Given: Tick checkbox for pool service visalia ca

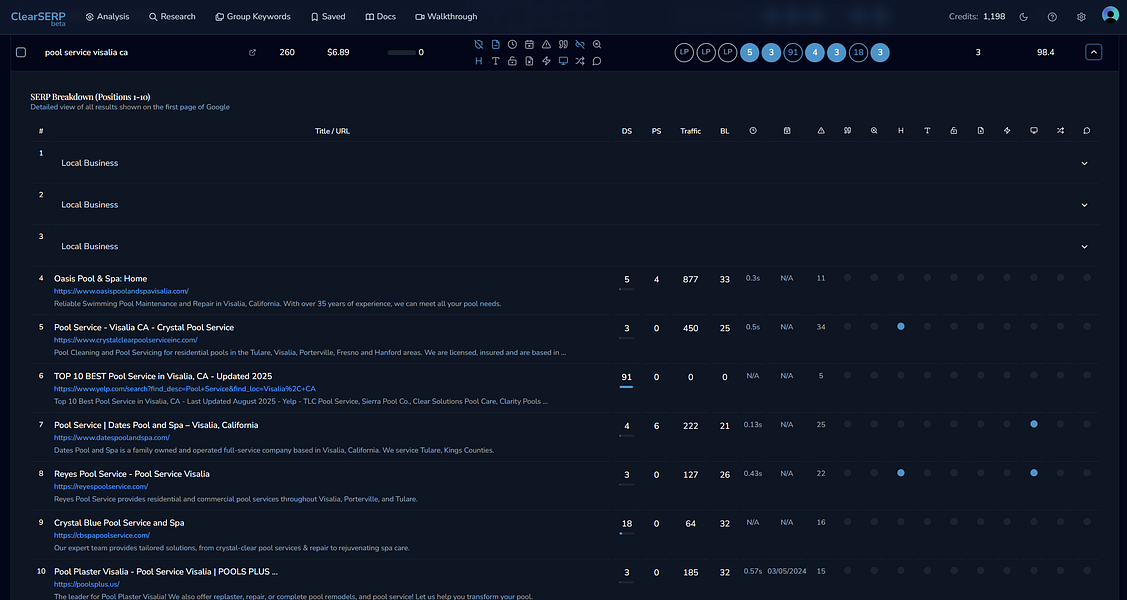Looking at the screenshot, I should tap(21, 52).
